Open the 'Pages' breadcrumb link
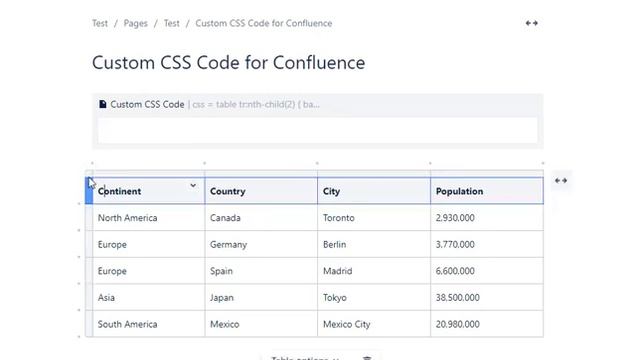 (x=136, y=23)
